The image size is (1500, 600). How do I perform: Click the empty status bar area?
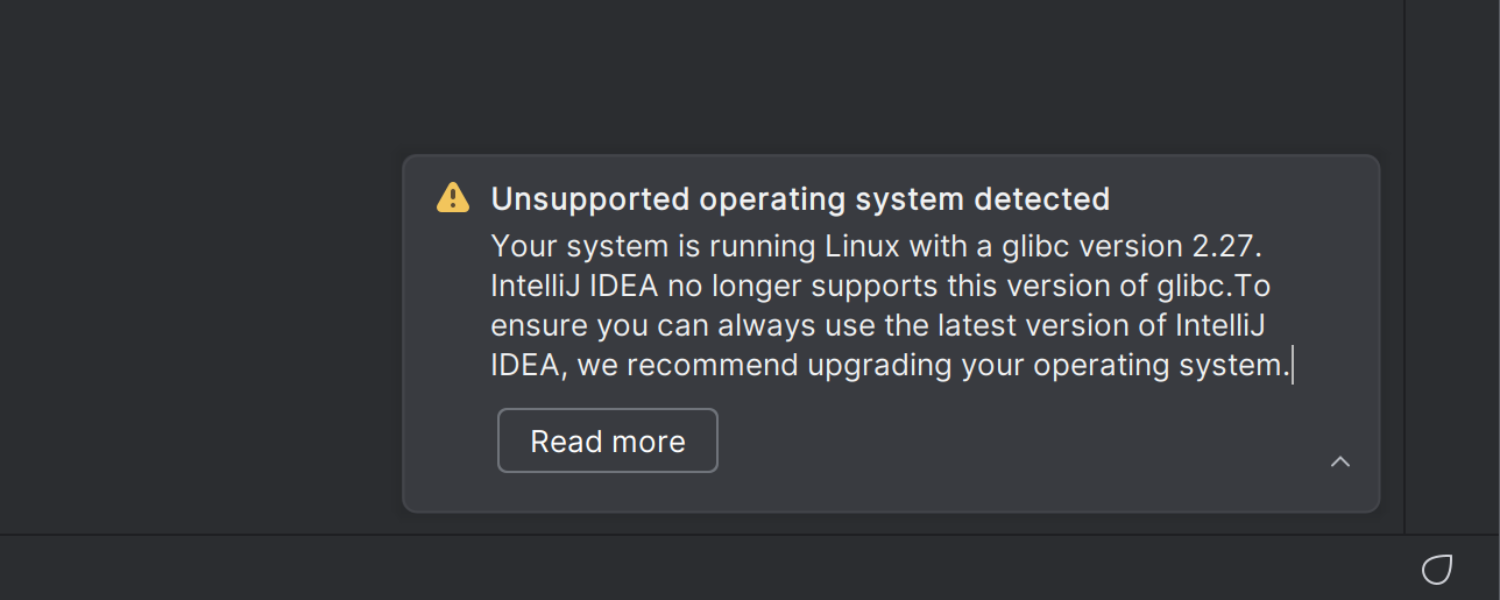point(700,568)
